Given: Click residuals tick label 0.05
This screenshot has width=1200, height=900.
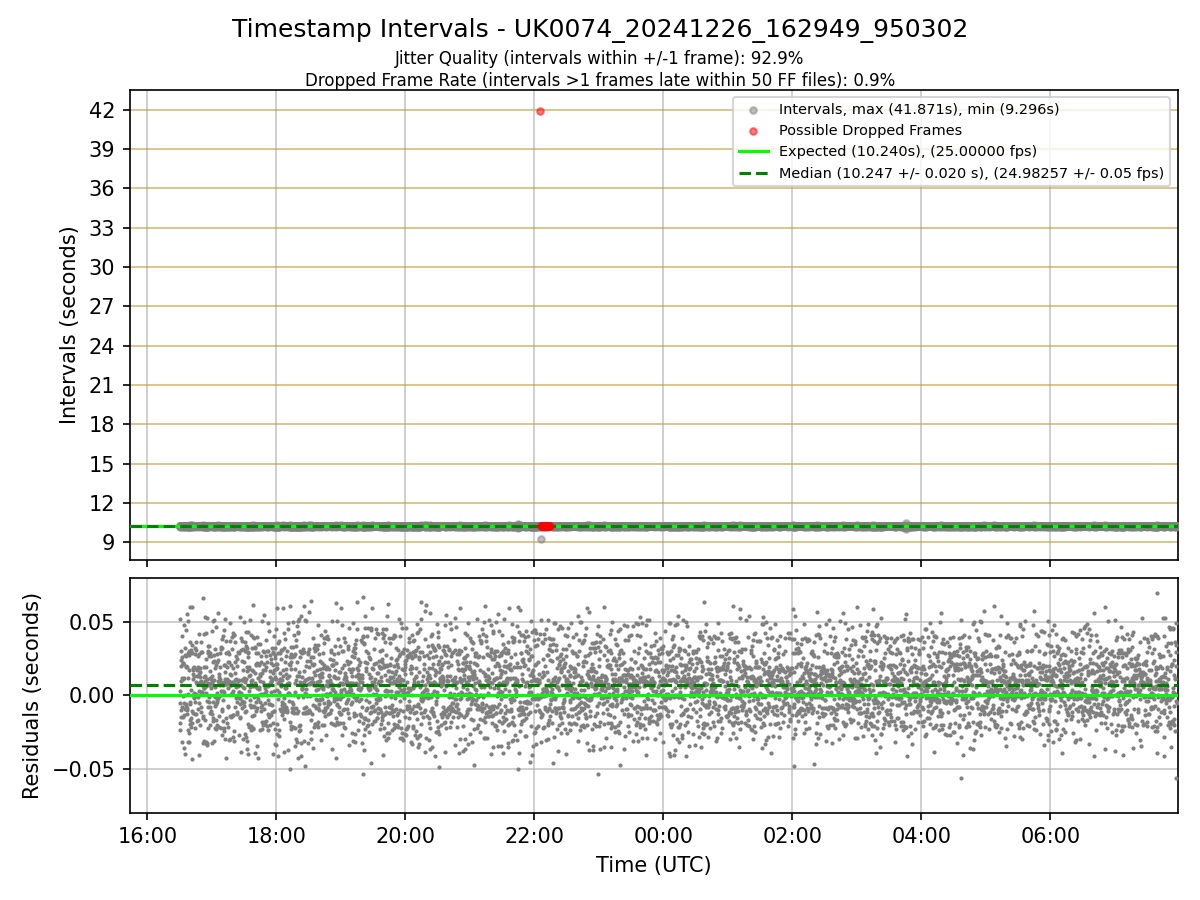Looking at the screenshot, I should (x=94, y=622).
